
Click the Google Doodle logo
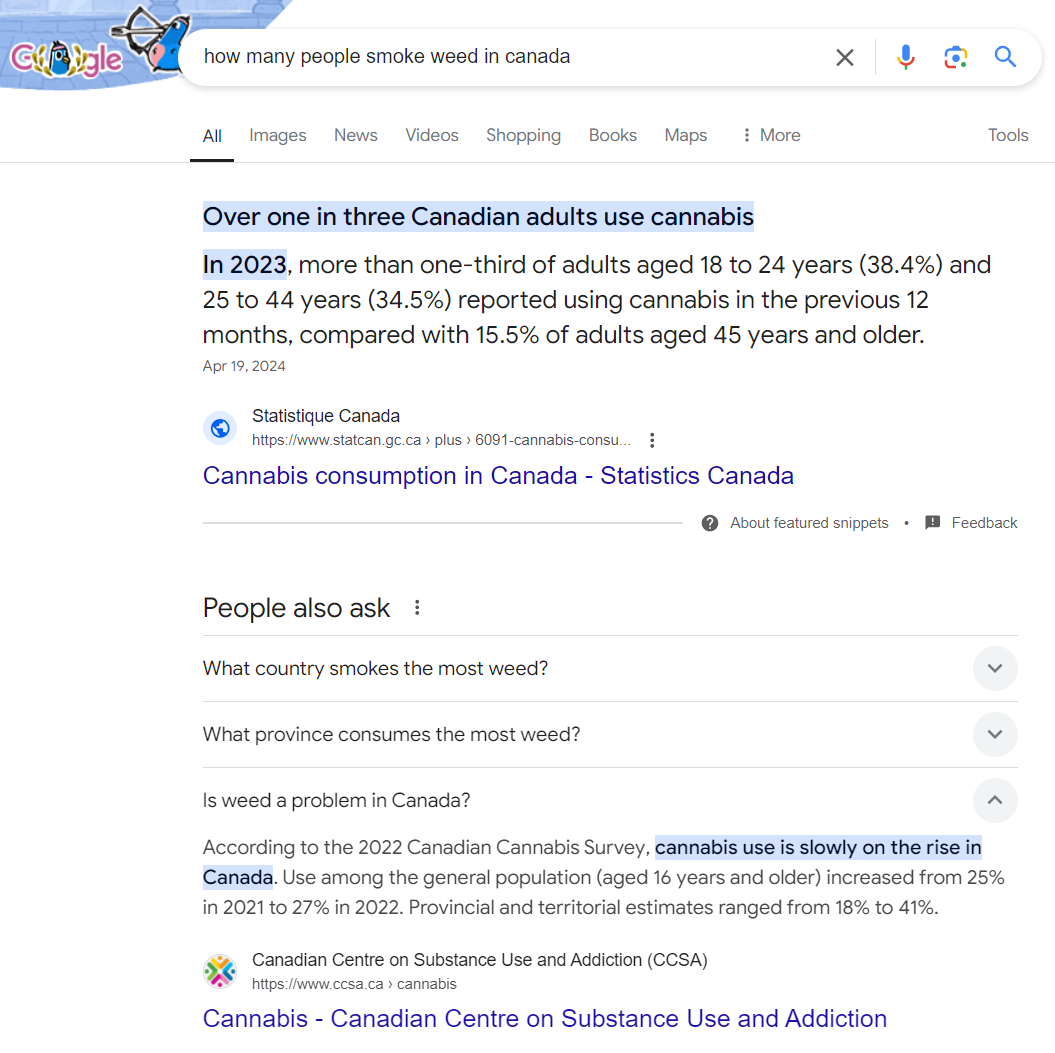coord(94,47)
